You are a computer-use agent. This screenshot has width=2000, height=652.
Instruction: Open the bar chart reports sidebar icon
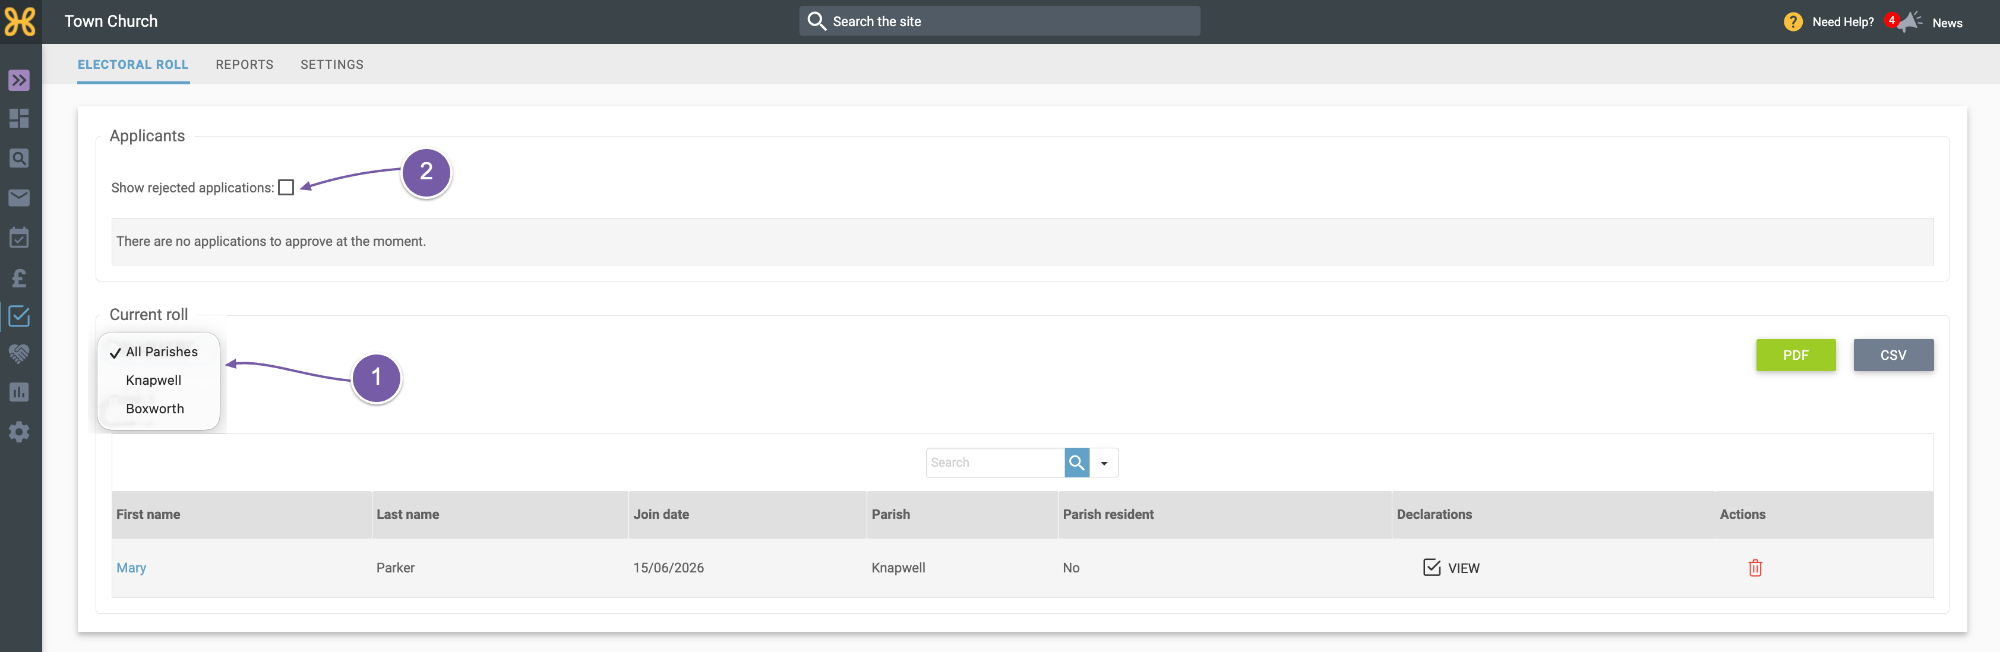pyautogui.click(x=19, y=392)
